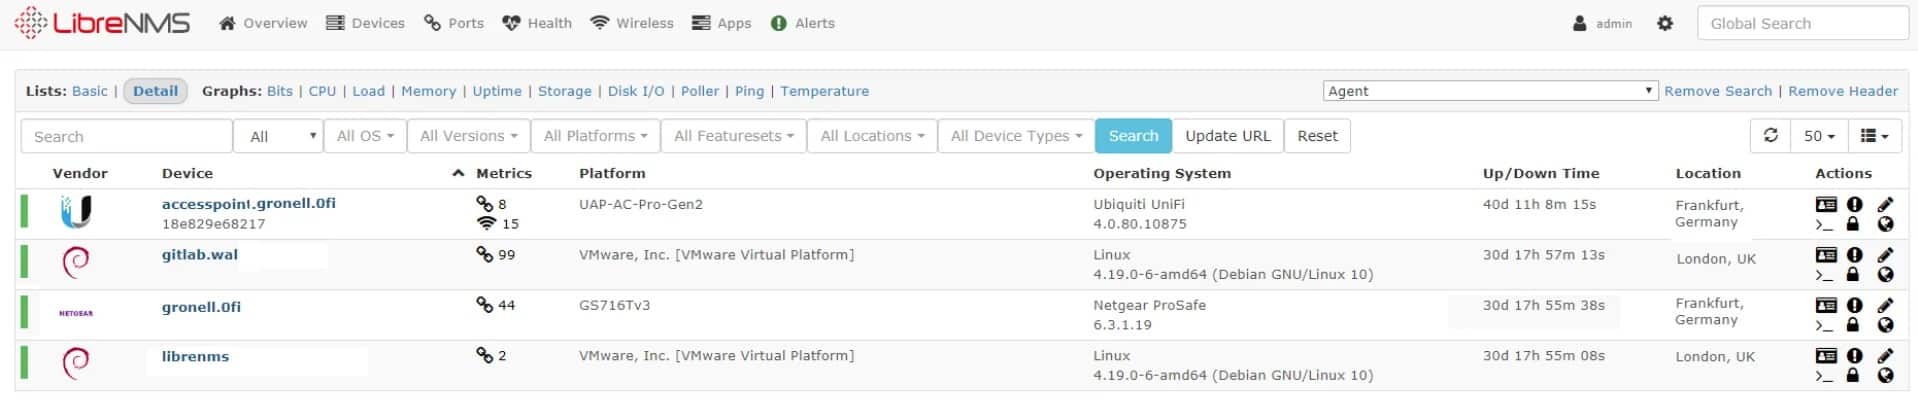Screen dimensions: 1918x407
Task: Open the Agent header select box
Action: coord(1489,91)
